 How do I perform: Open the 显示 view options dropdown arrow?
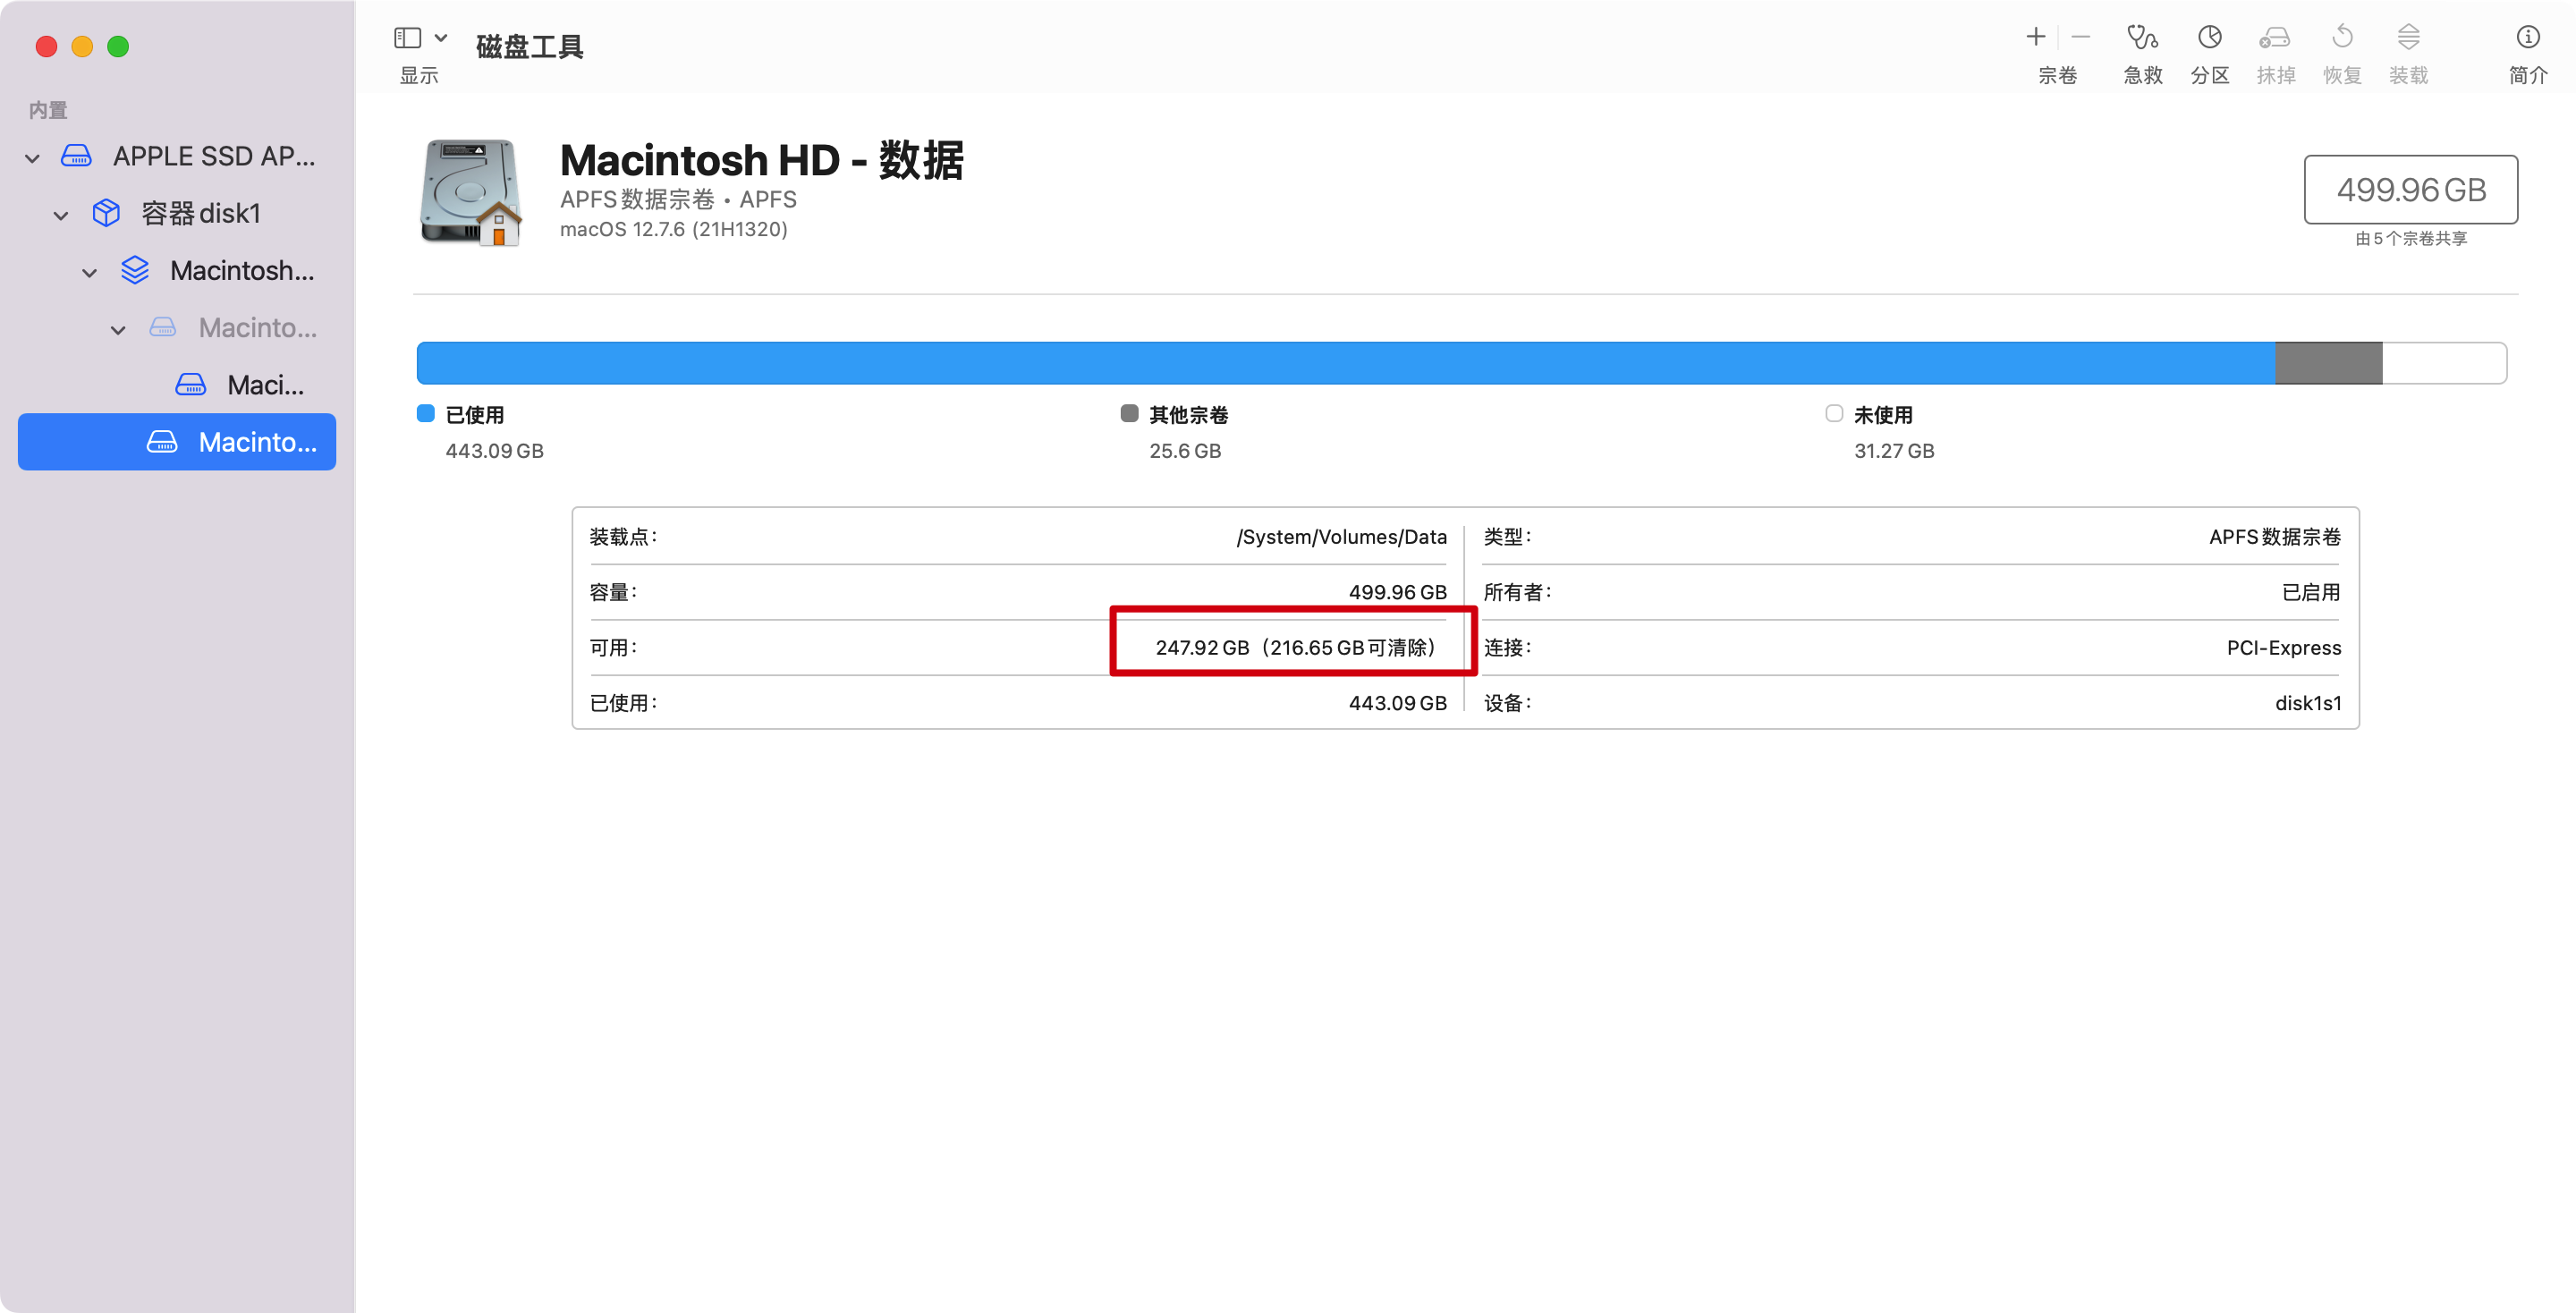(441, 38)
